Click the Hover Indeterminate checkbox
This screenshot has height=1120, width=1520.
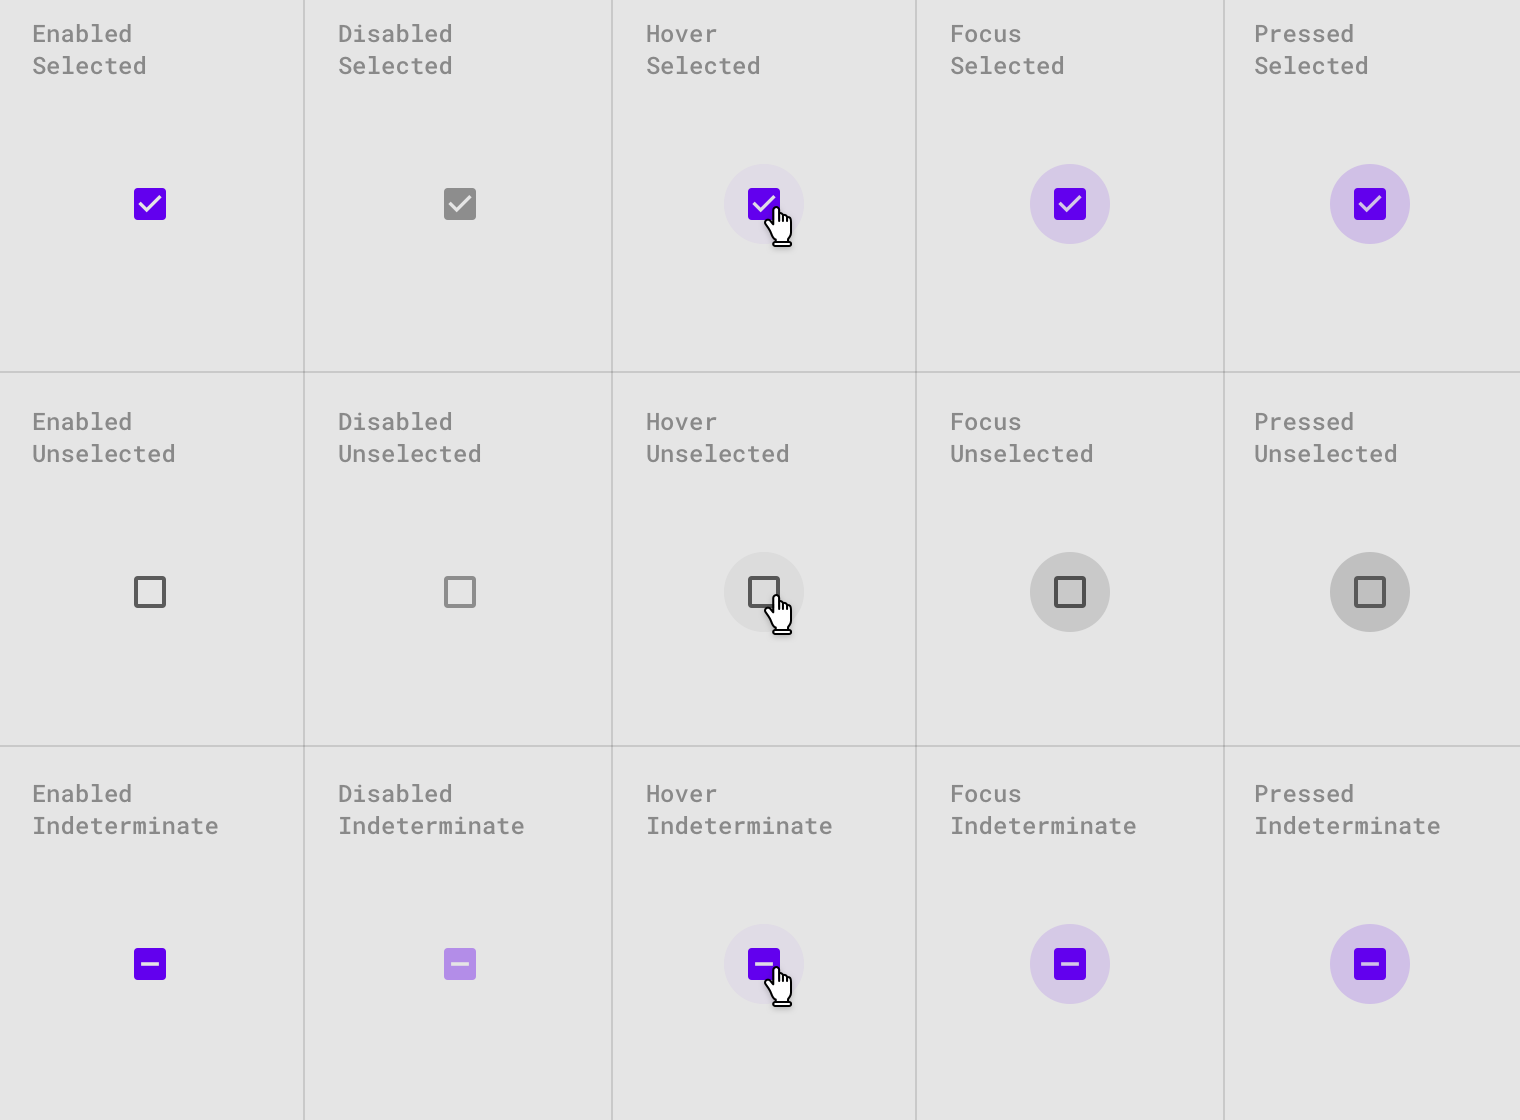click(x=763, y=964)
